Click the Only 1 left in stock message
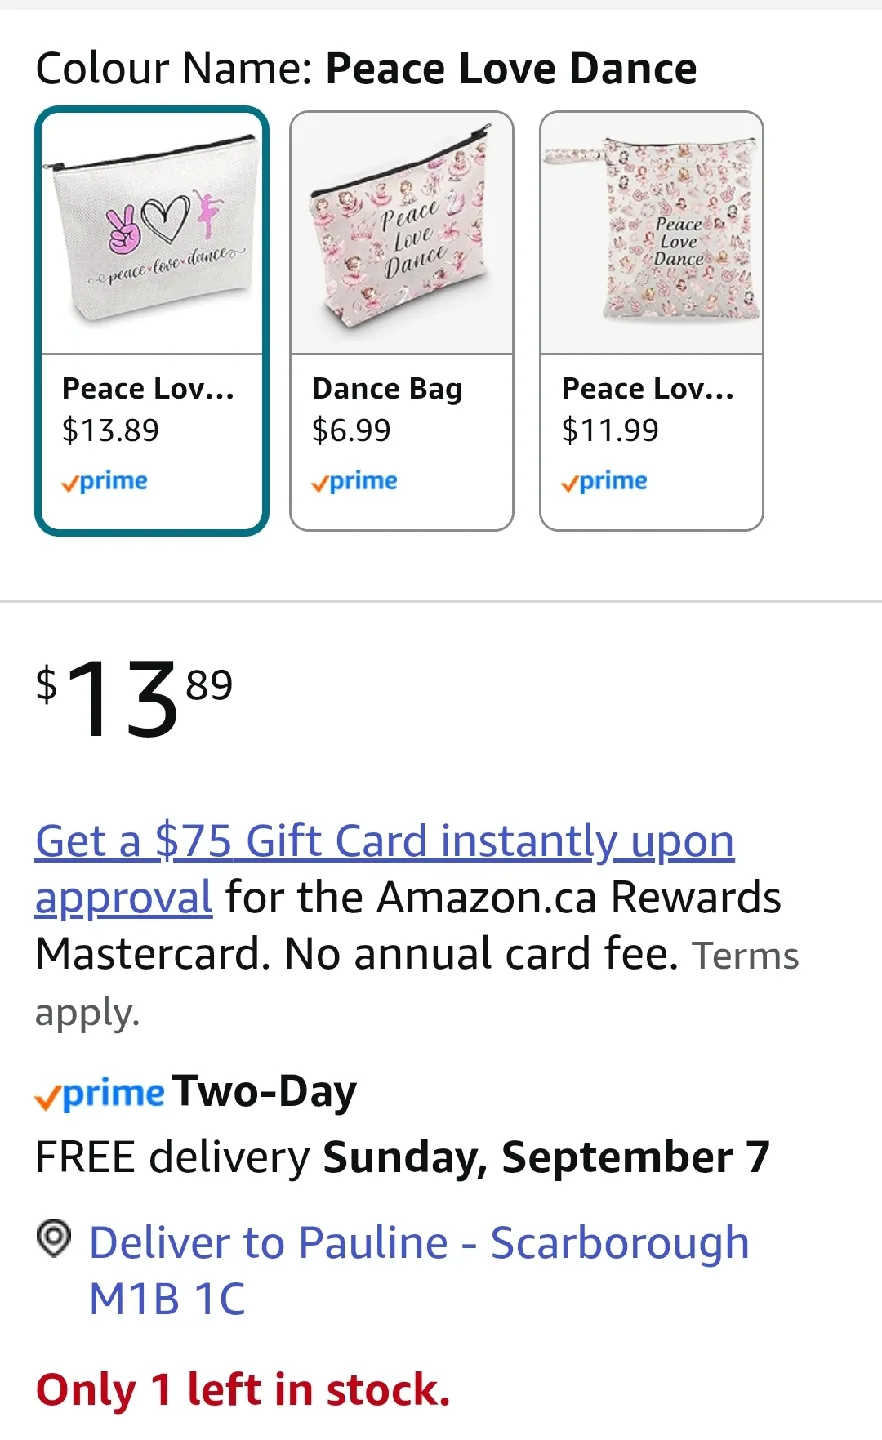 [x=243, y=1390]
